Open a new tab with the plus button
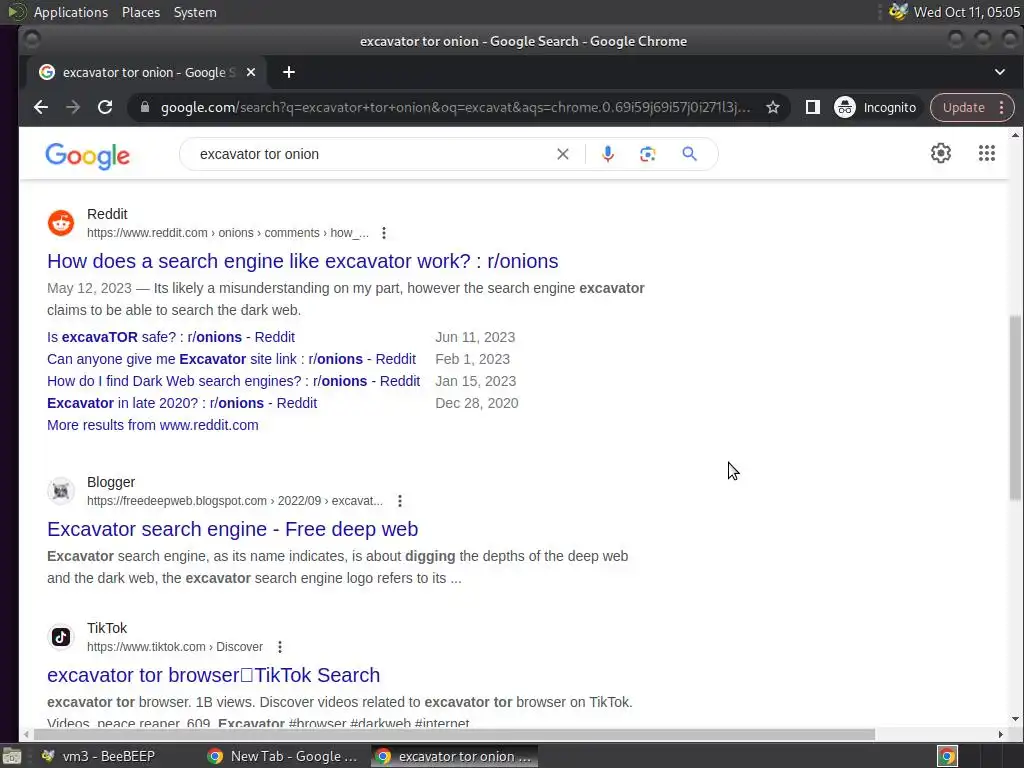 [289, 72]
